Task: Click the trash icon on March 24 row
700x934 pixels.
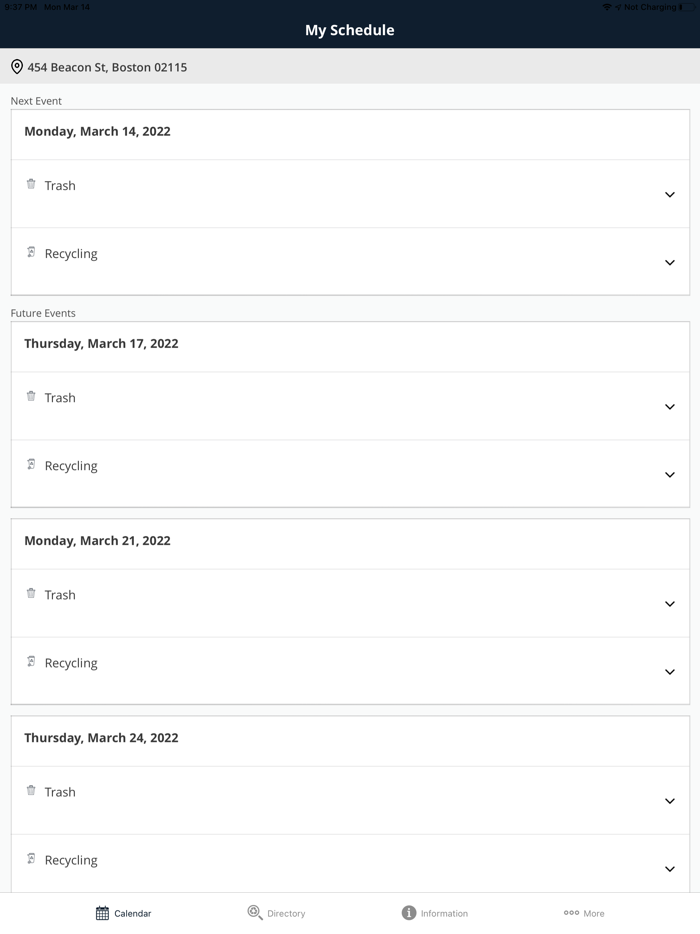Action: 30,791
